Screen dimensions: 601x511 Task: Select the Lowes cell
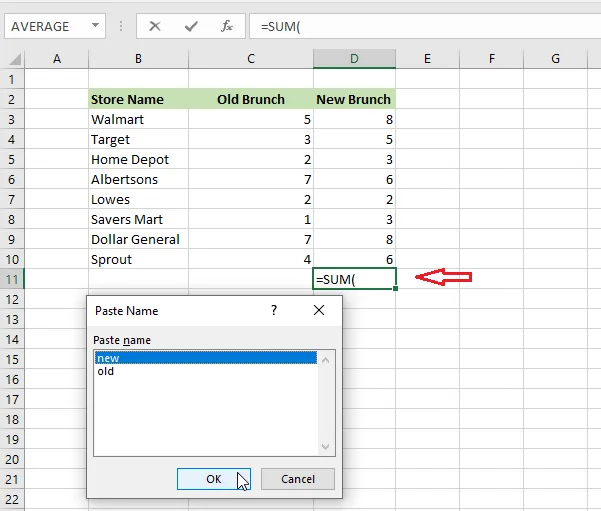[138, 199]
